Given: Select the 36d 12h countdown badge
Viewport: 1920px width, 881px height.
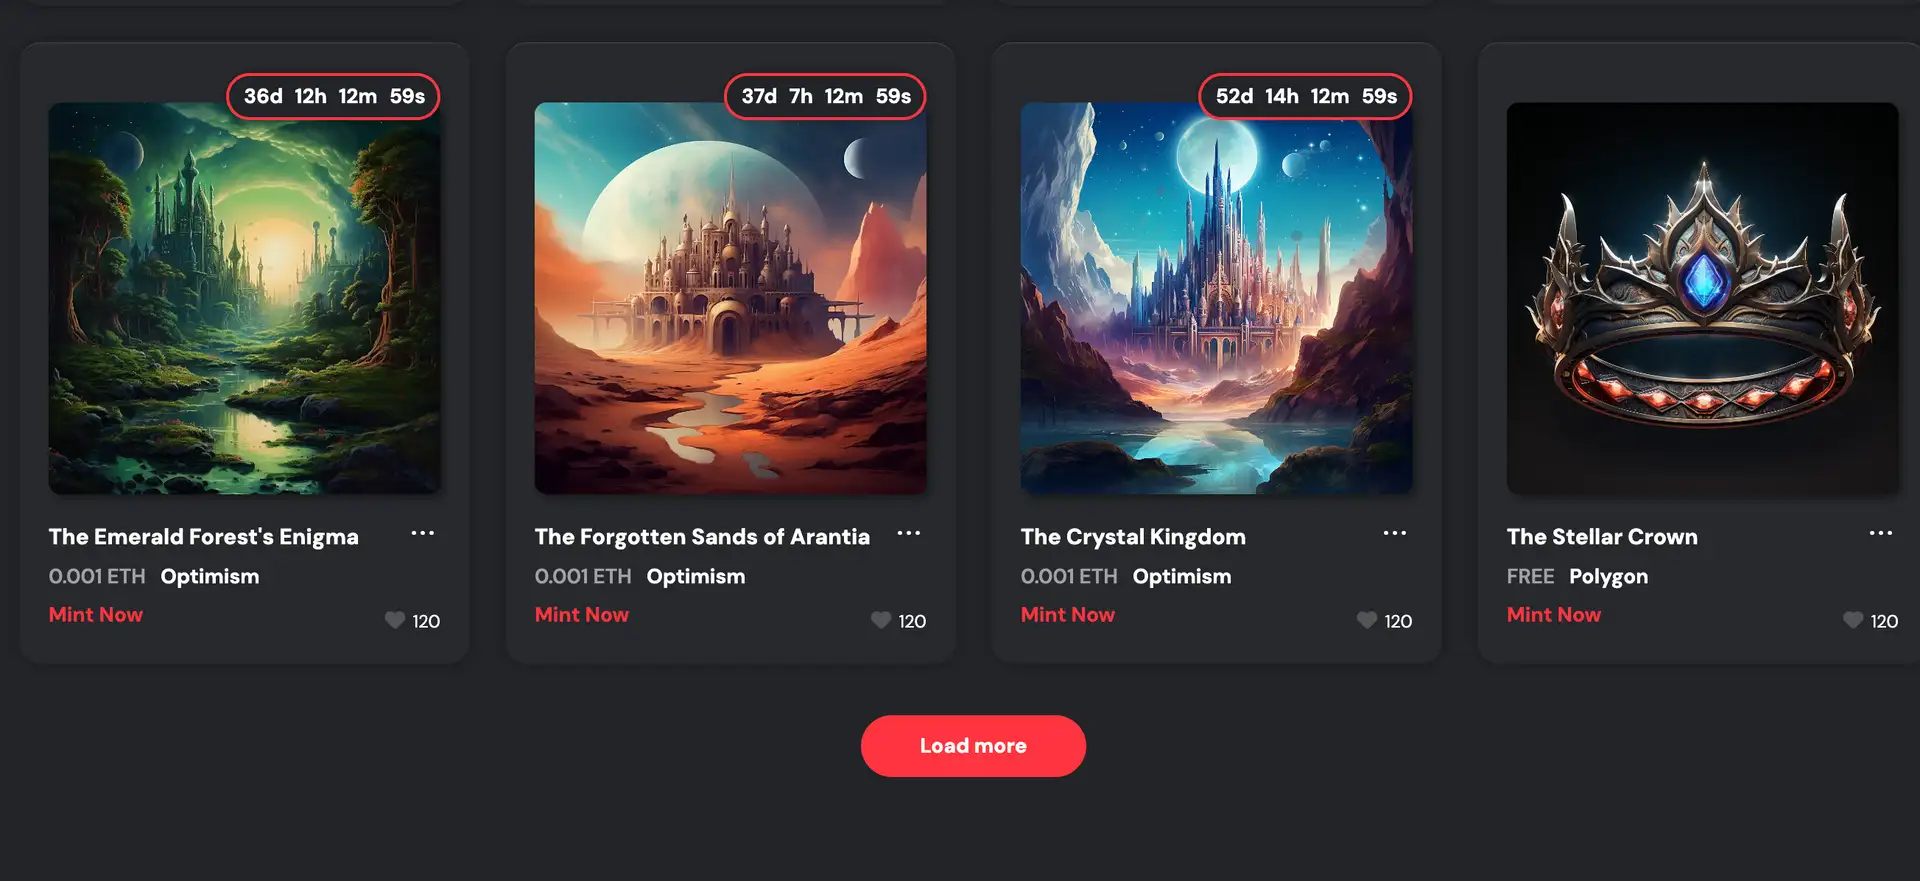Looking at the screenshot, I should tap(334, 96).
